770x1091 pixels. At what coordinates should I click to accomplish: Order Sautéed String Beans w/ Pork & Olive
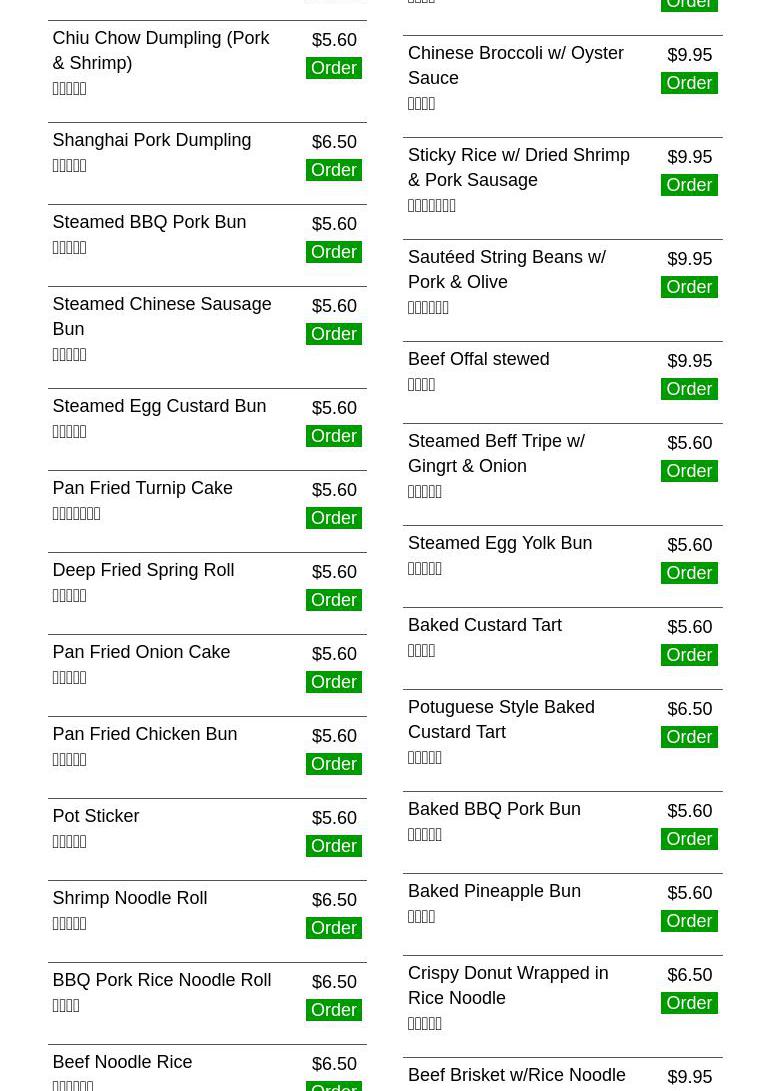coord(689,287)
